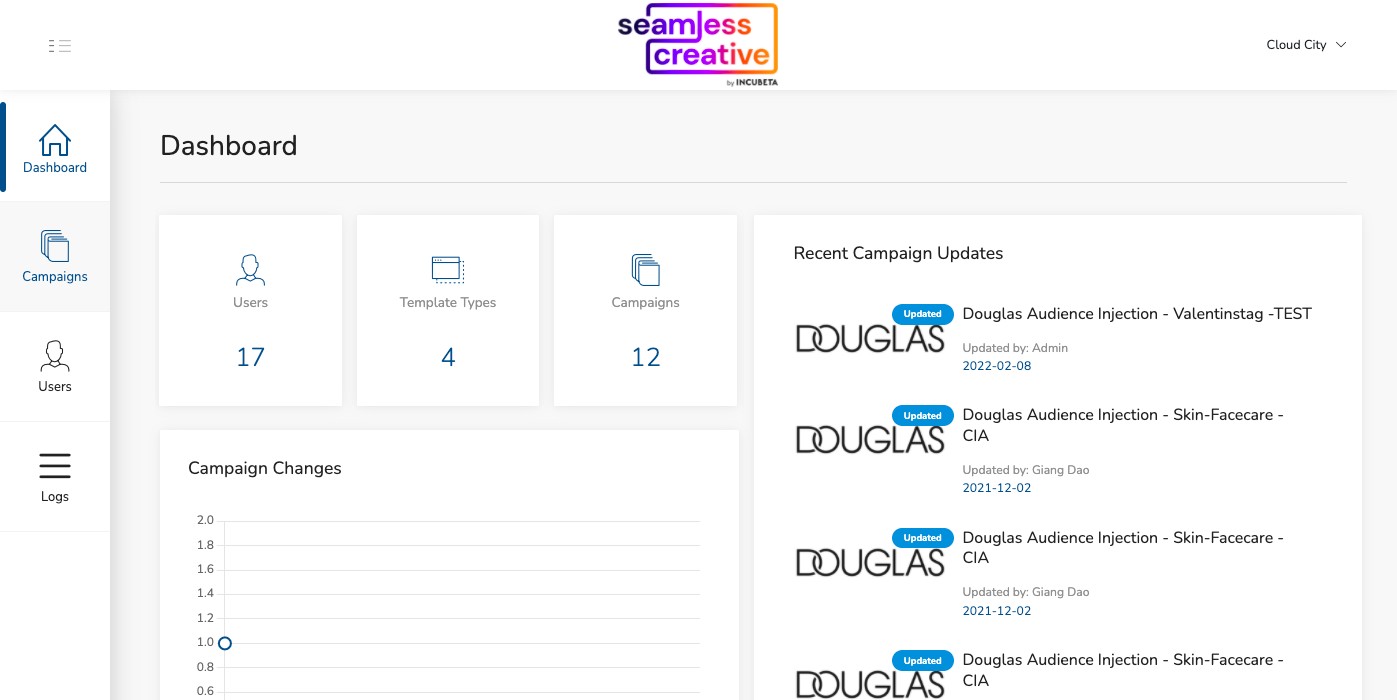Open Campaigns from the sidebar

coord(55,256)
